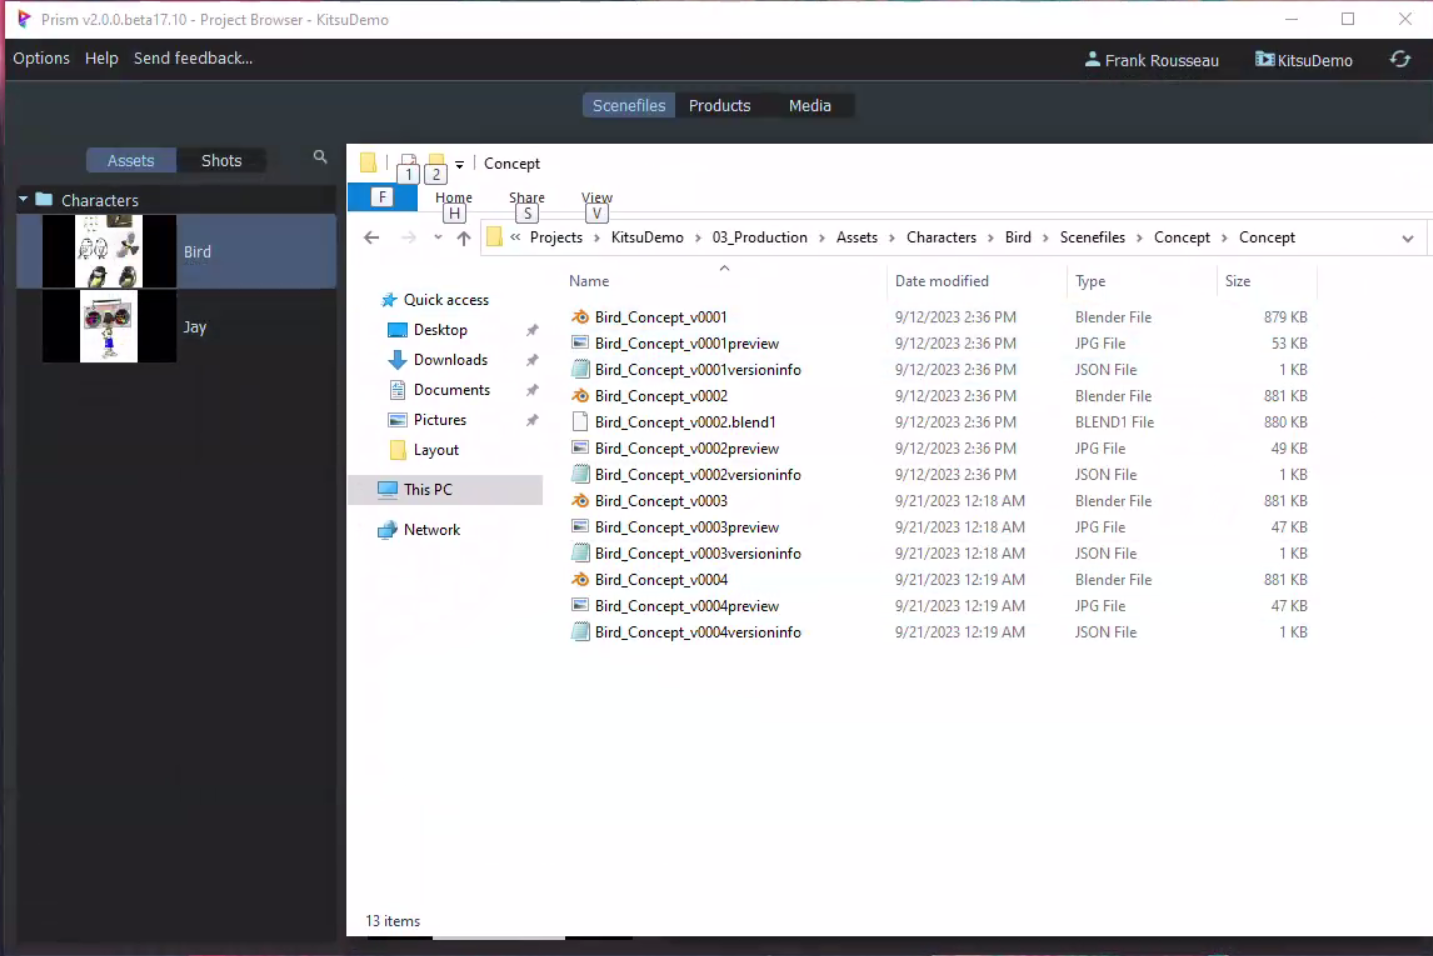Sort files by the Type column header
The image size is (1433, 956).
1090,281
